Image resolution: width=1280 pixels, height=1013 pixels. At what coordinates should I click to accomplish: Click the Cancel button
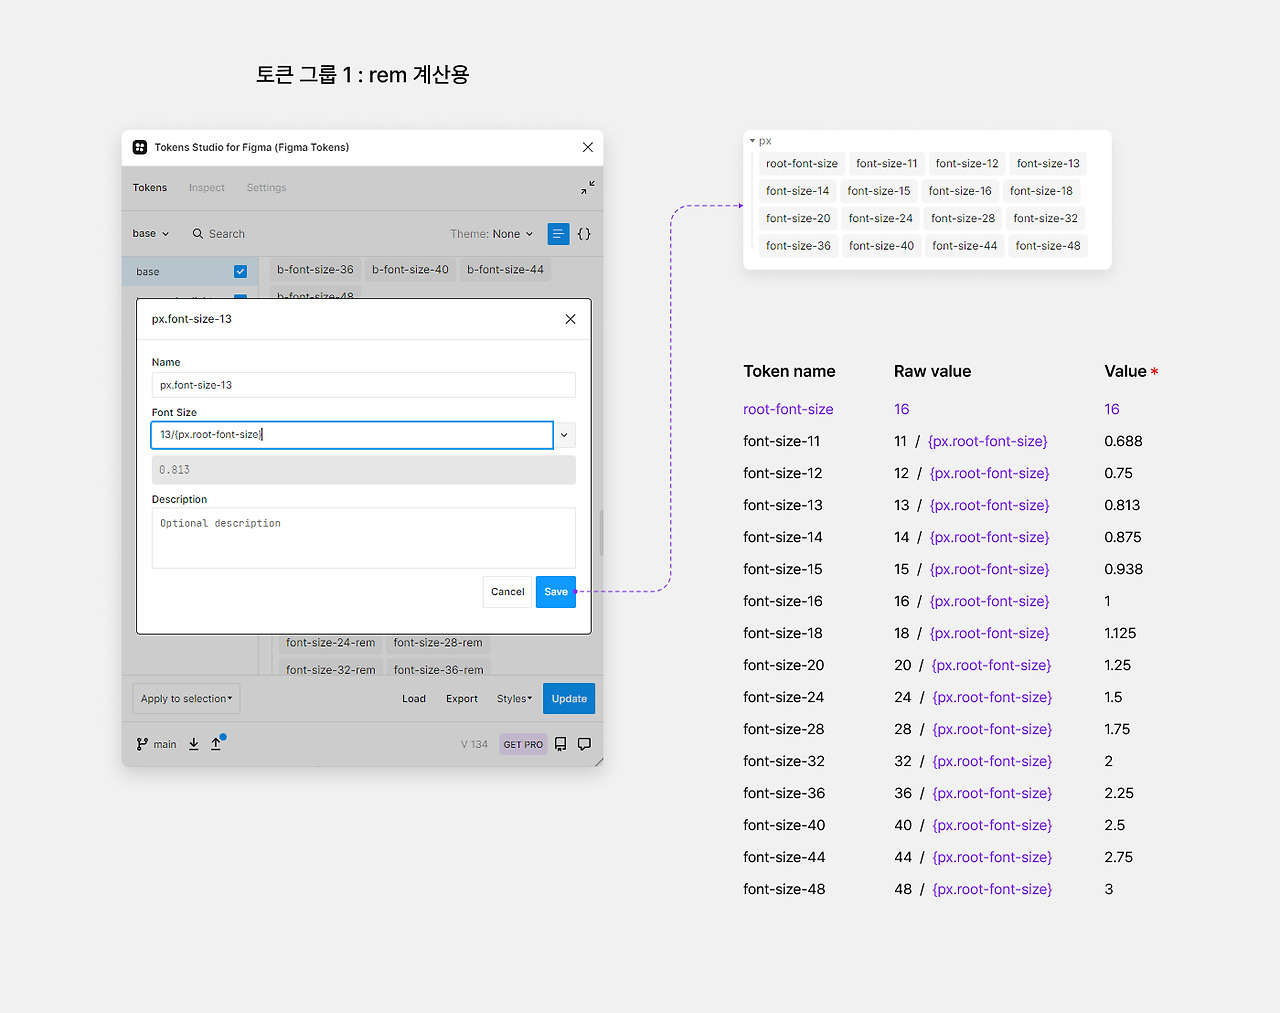[508, 592]
